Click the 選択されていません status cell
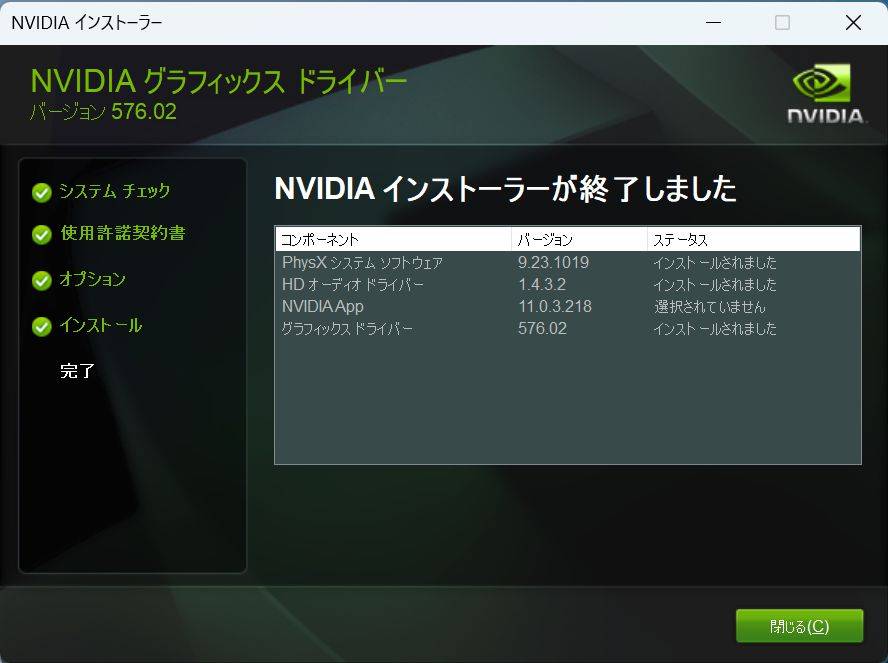The width and height of the screenshot is (888, 663). tap(710, 307)
